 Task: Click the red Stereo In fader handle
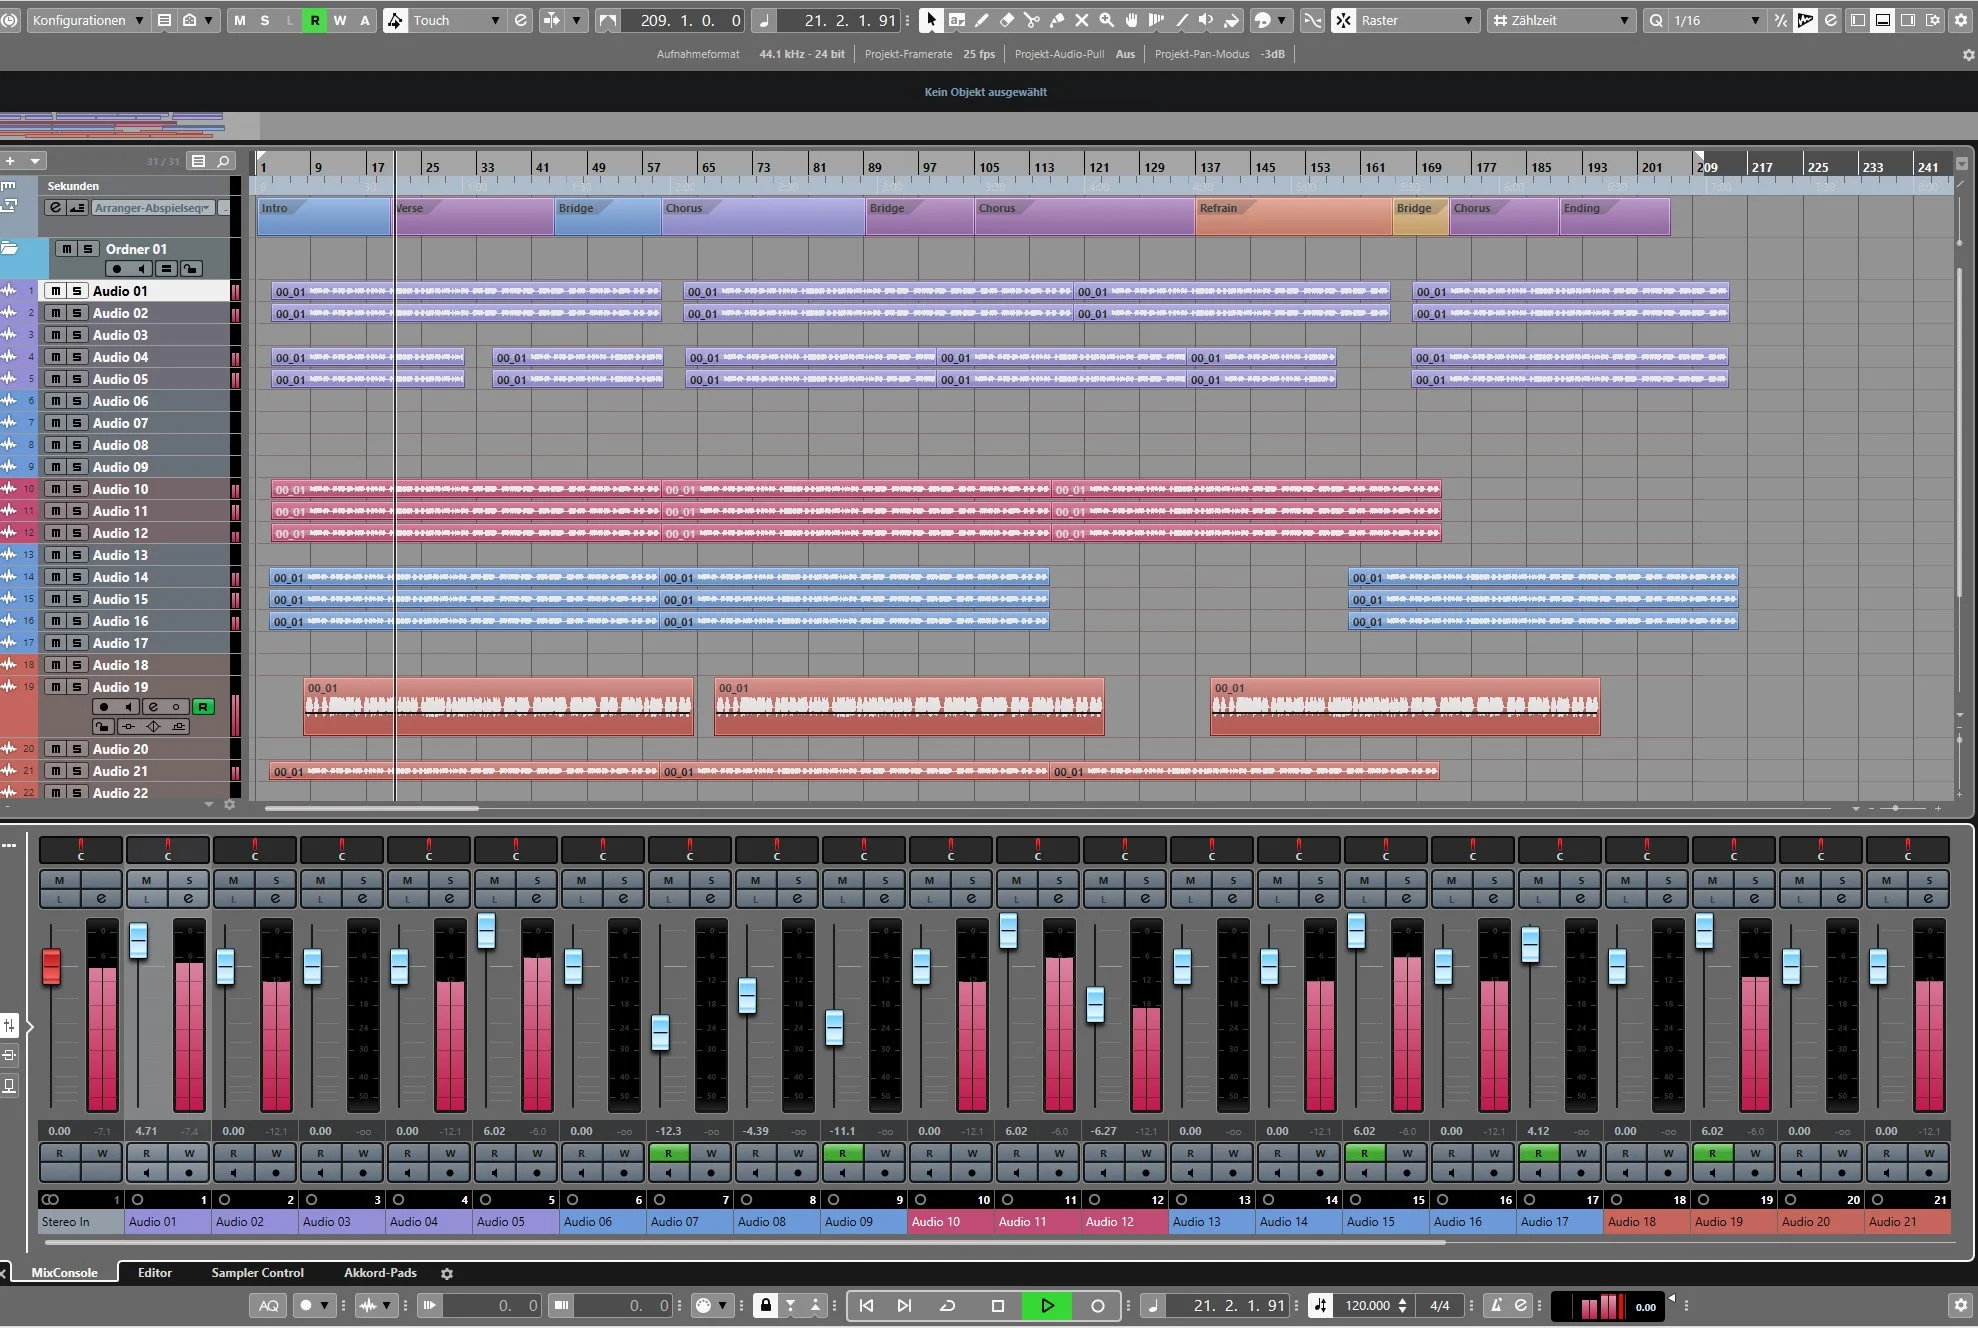click(51, 966)
